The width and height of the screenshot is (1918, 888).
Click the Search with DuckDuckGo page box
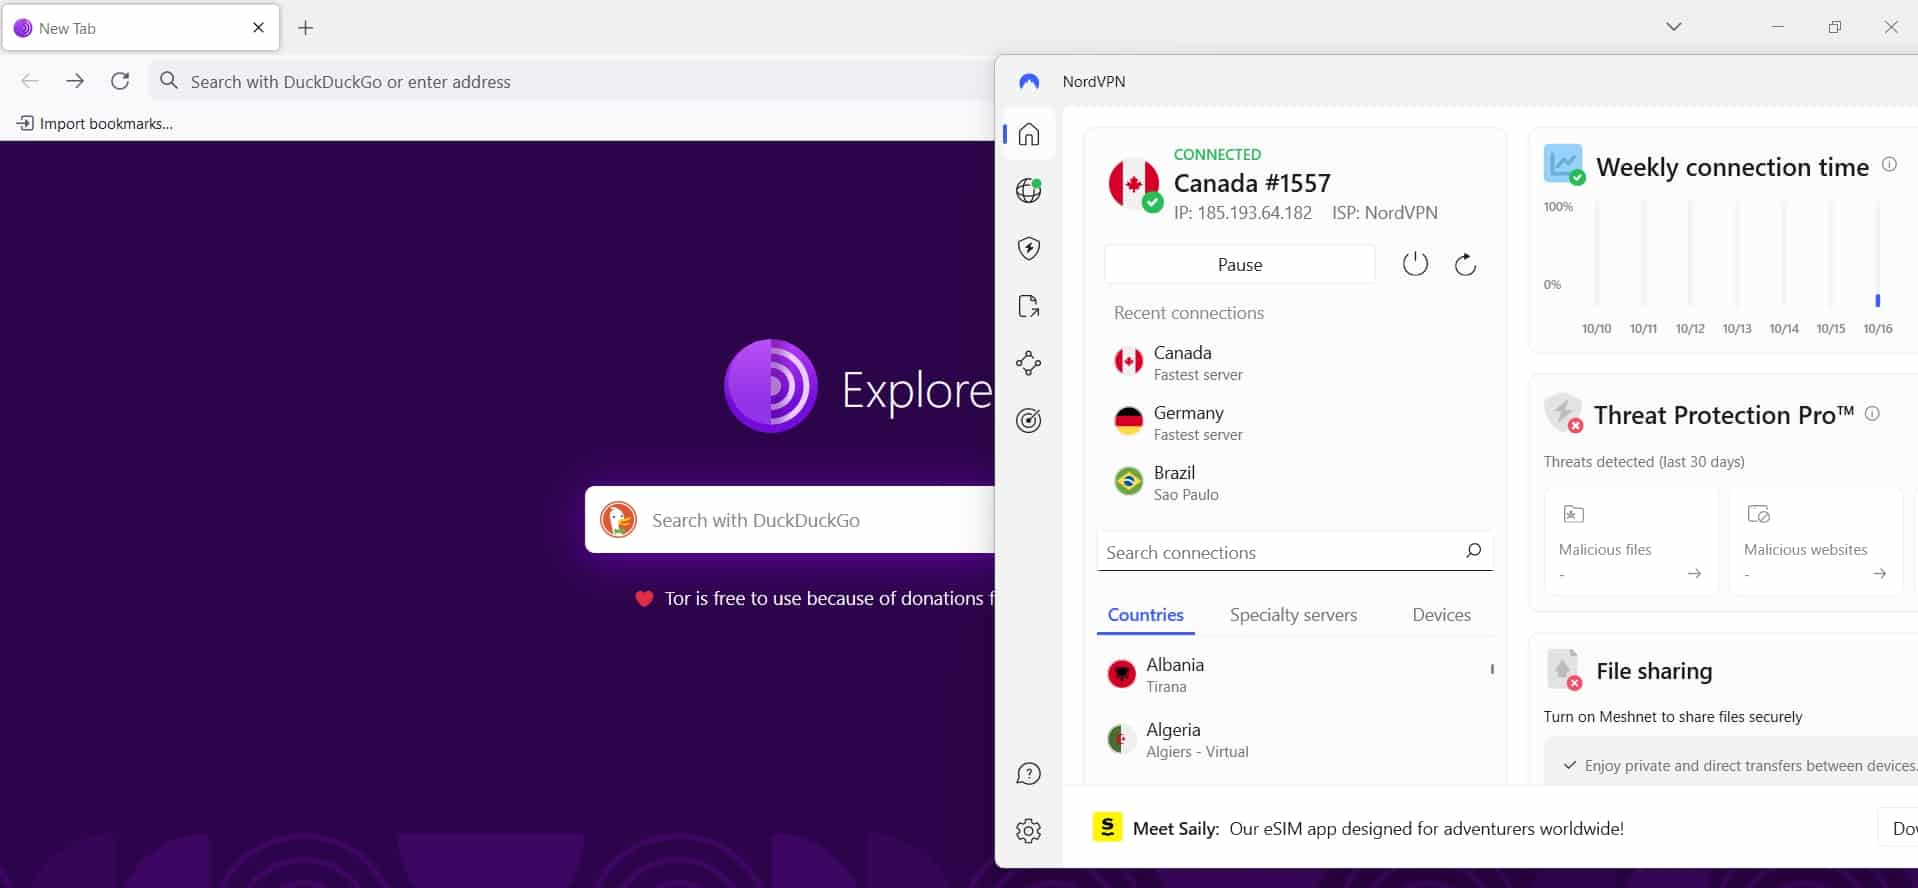point(790,520)
